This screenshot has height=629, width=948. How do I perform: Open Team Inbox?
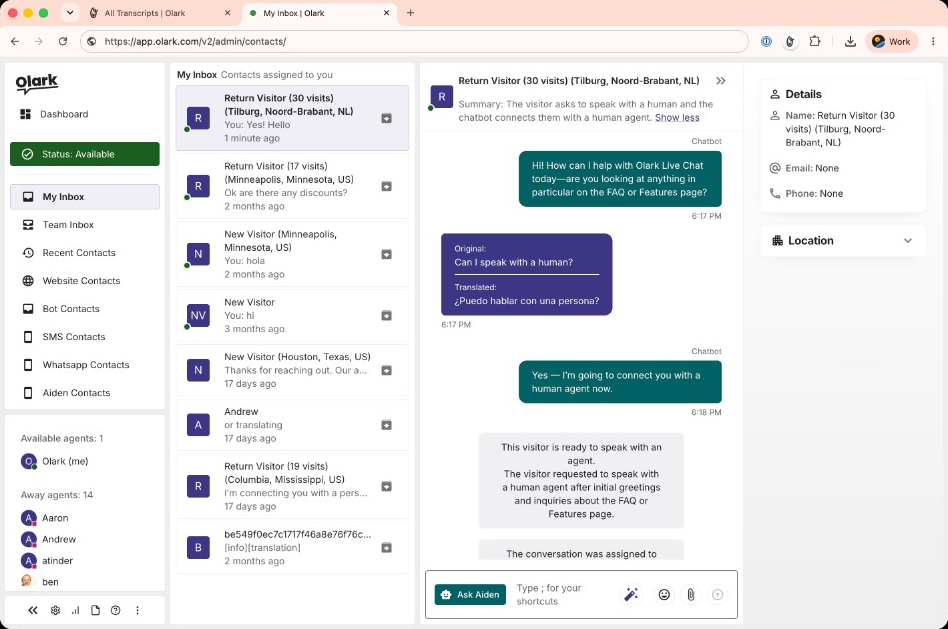68,225
